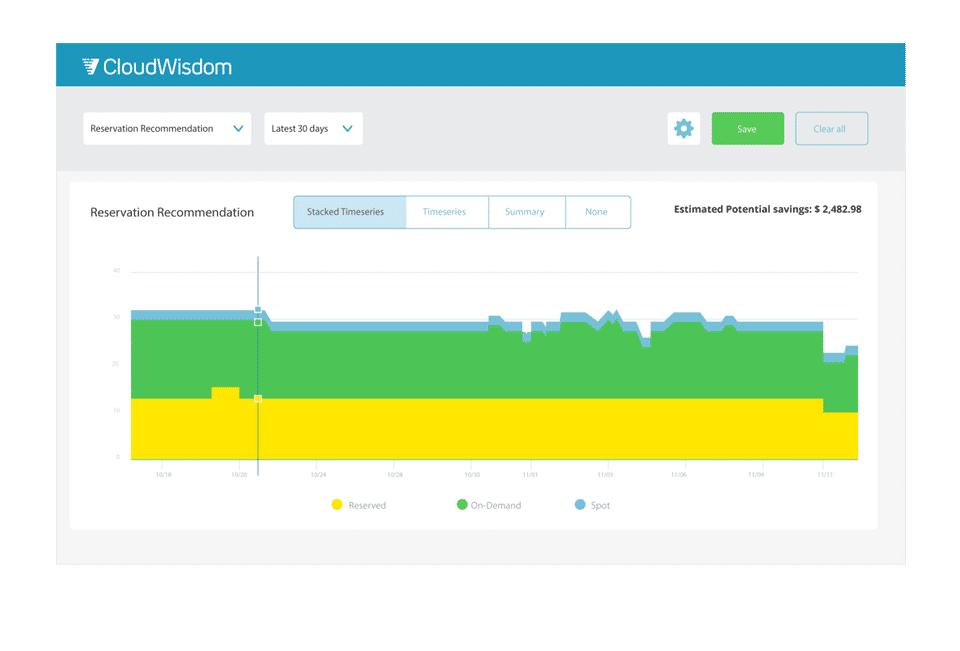Click the 11/03 x-axis label

point(605,475)
